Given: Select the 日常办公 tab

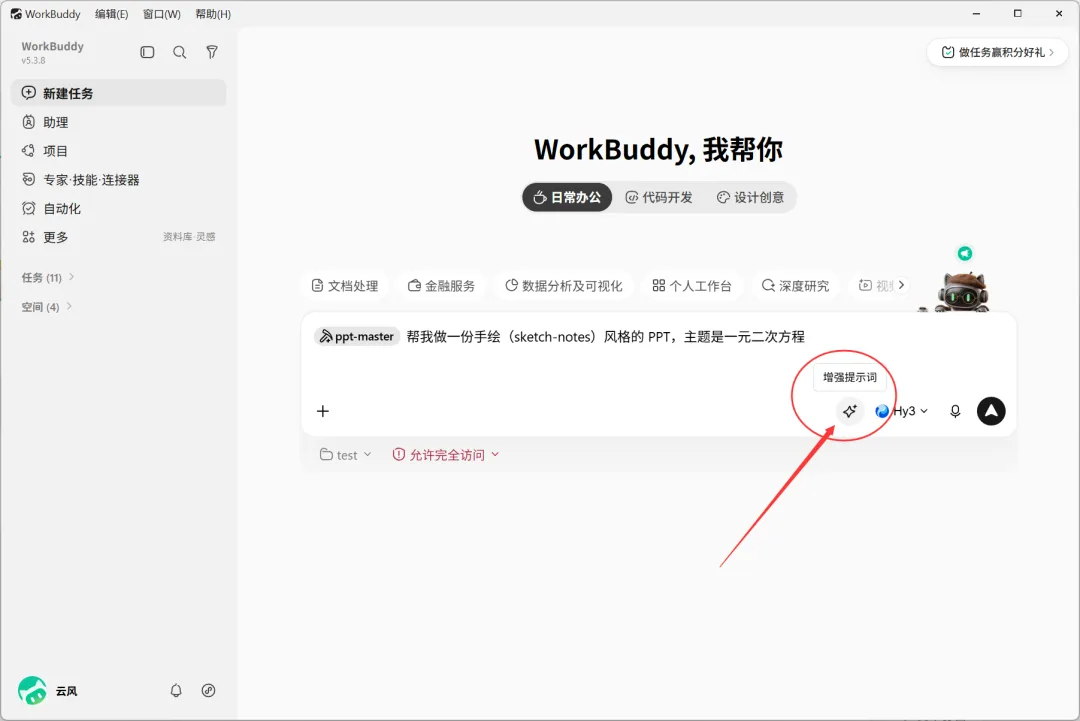Looking at the screenshot, I should pos(567,198).
